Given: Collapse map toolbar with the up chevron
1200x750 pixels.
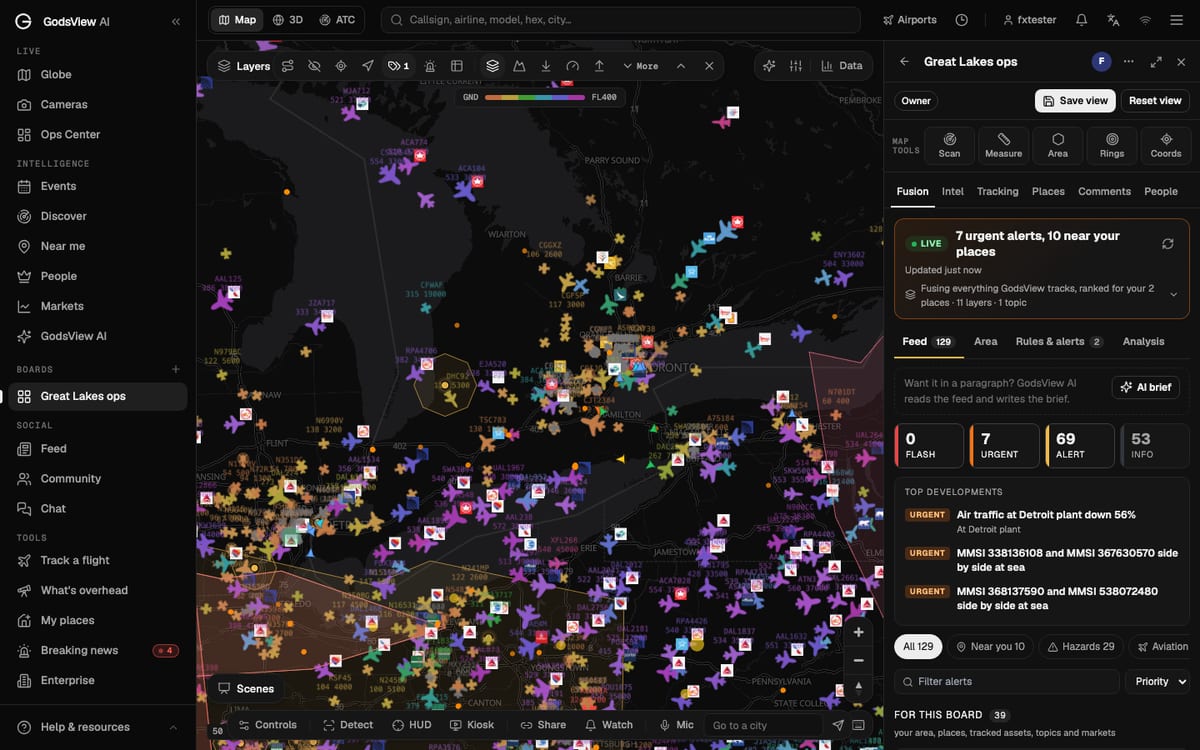Looking at the screenshot, I should click(681, 66).
